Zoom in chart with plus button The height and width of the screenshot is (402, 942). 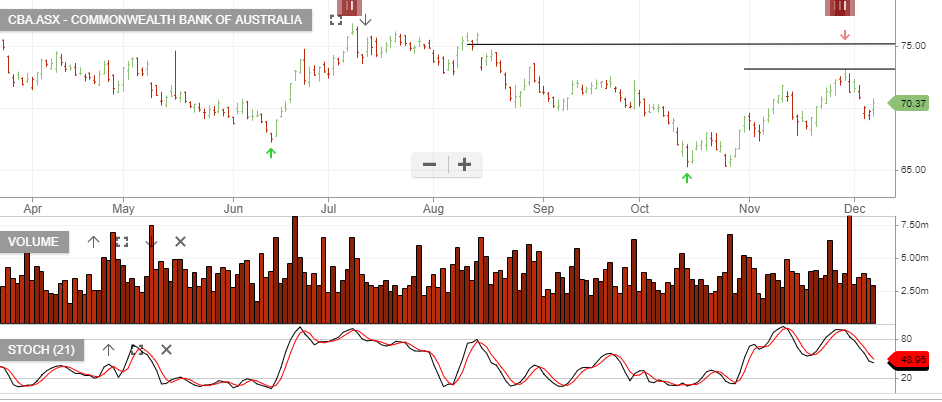pos(464,165)
